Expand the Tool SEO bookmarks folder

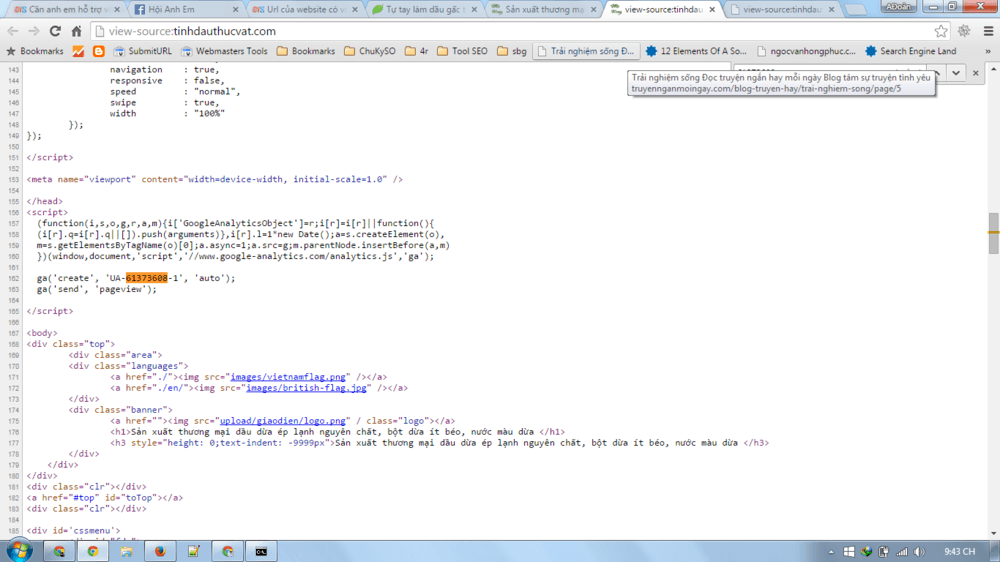pyautogui.click(x=462, y=51)
